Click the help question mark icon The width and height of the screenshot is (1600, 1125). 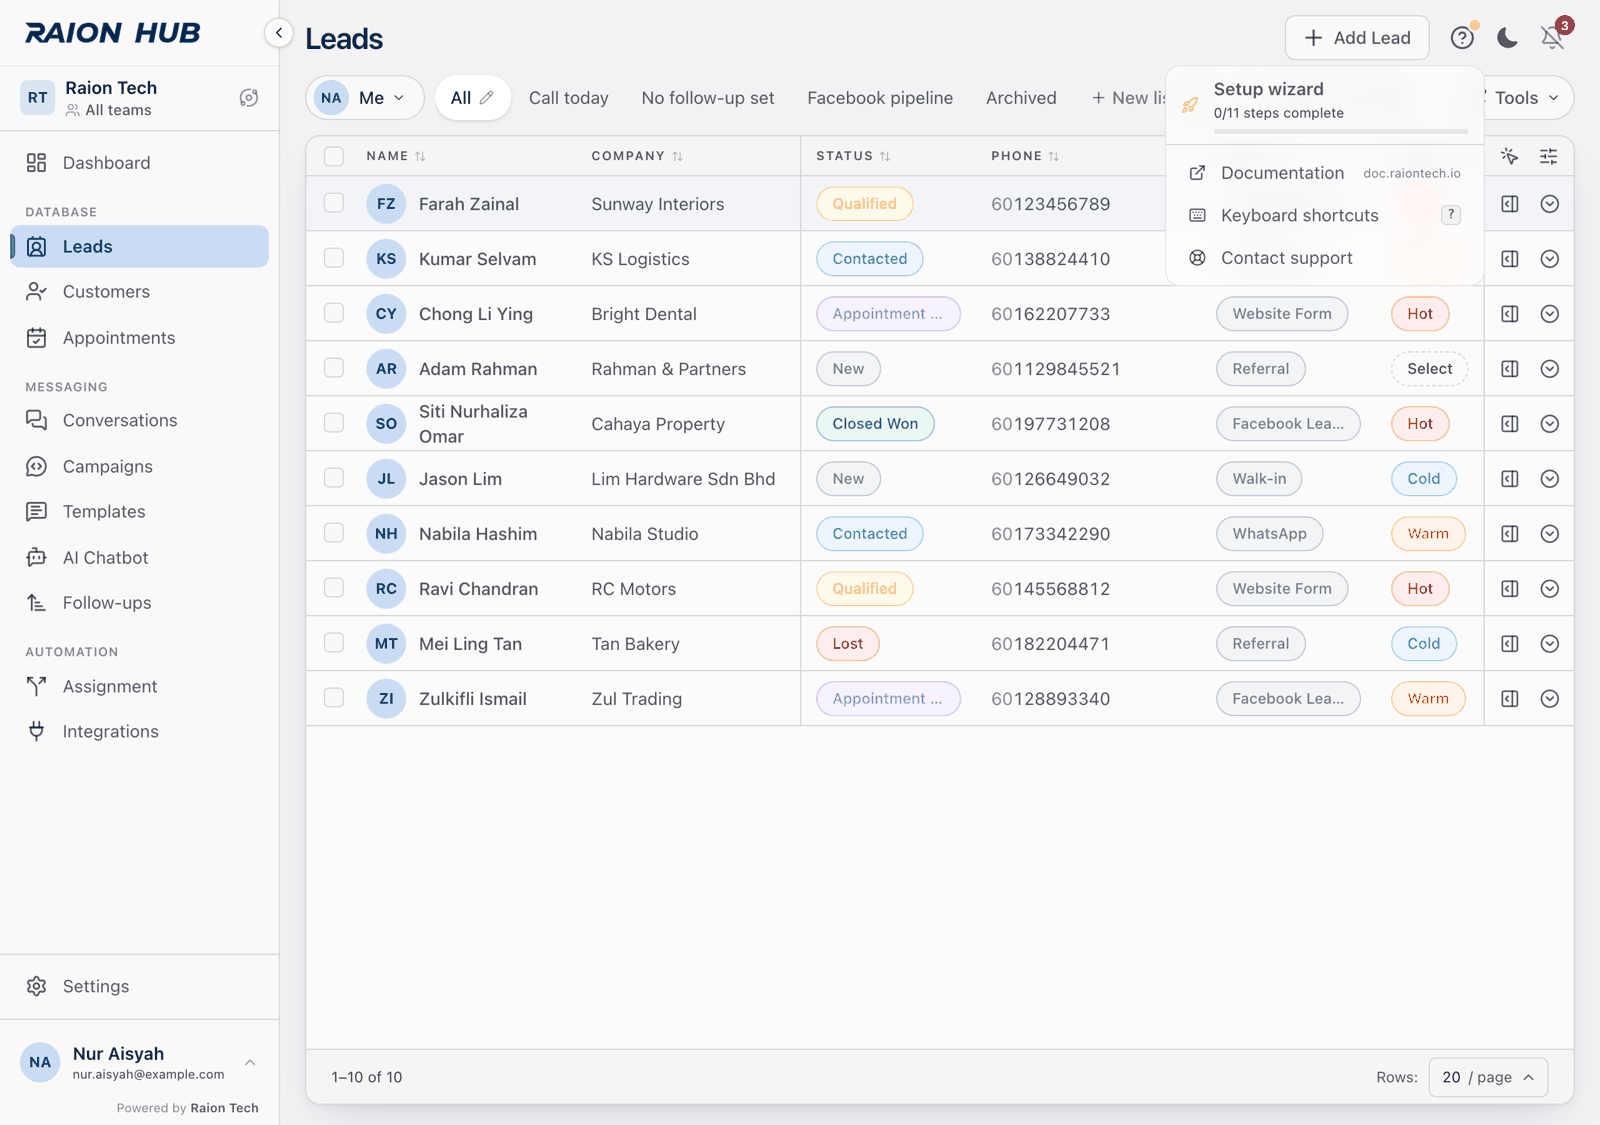pos(1462,38)
